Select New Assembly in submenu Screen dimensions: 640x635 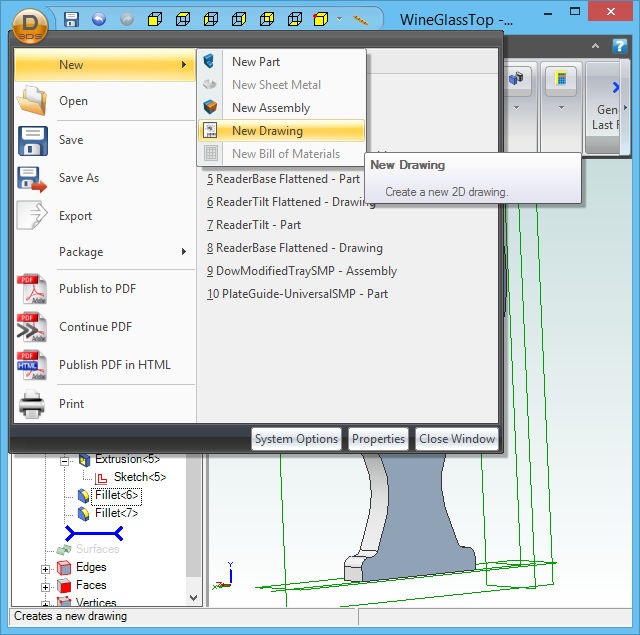[x=281, y=108]
